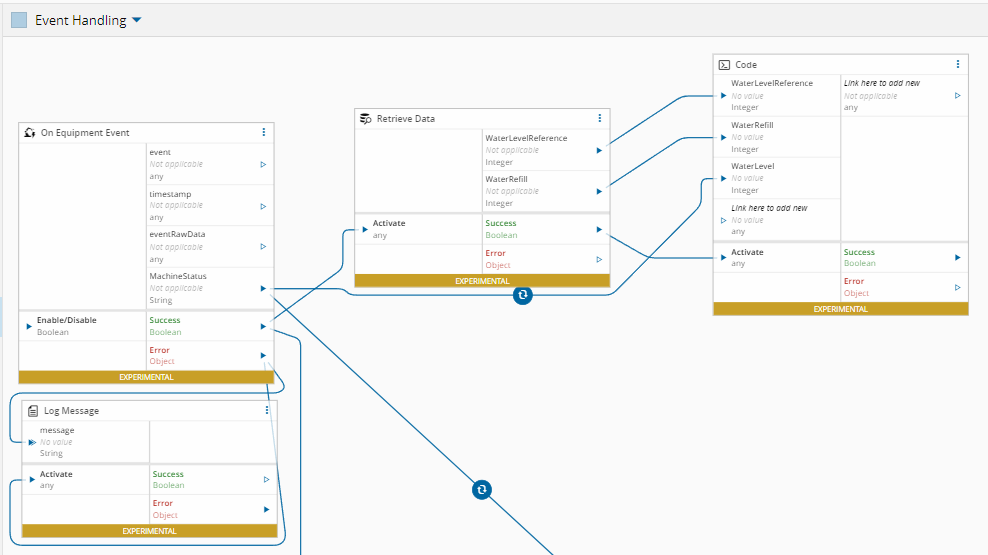
Task: Click the Retrieve Data block icon
Action: point(366,118)
